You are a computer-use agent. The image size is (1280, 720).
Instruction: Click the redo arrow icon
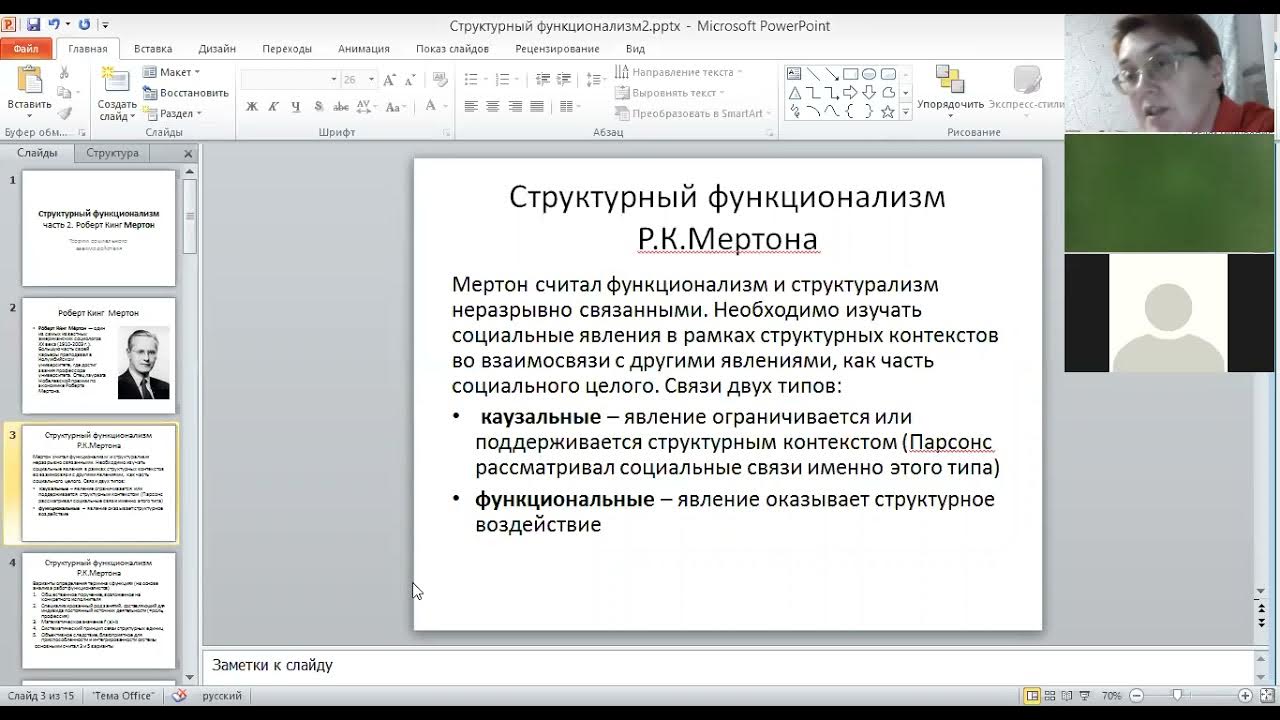click(84, 25)
